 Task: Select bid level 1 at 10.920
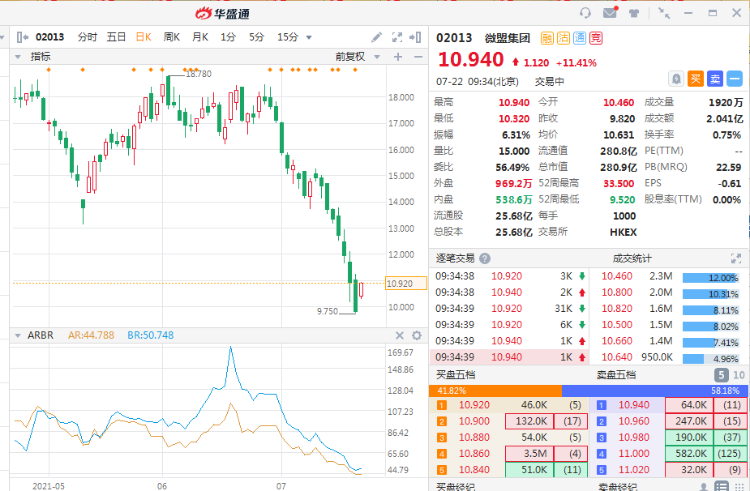coord(508,405)
